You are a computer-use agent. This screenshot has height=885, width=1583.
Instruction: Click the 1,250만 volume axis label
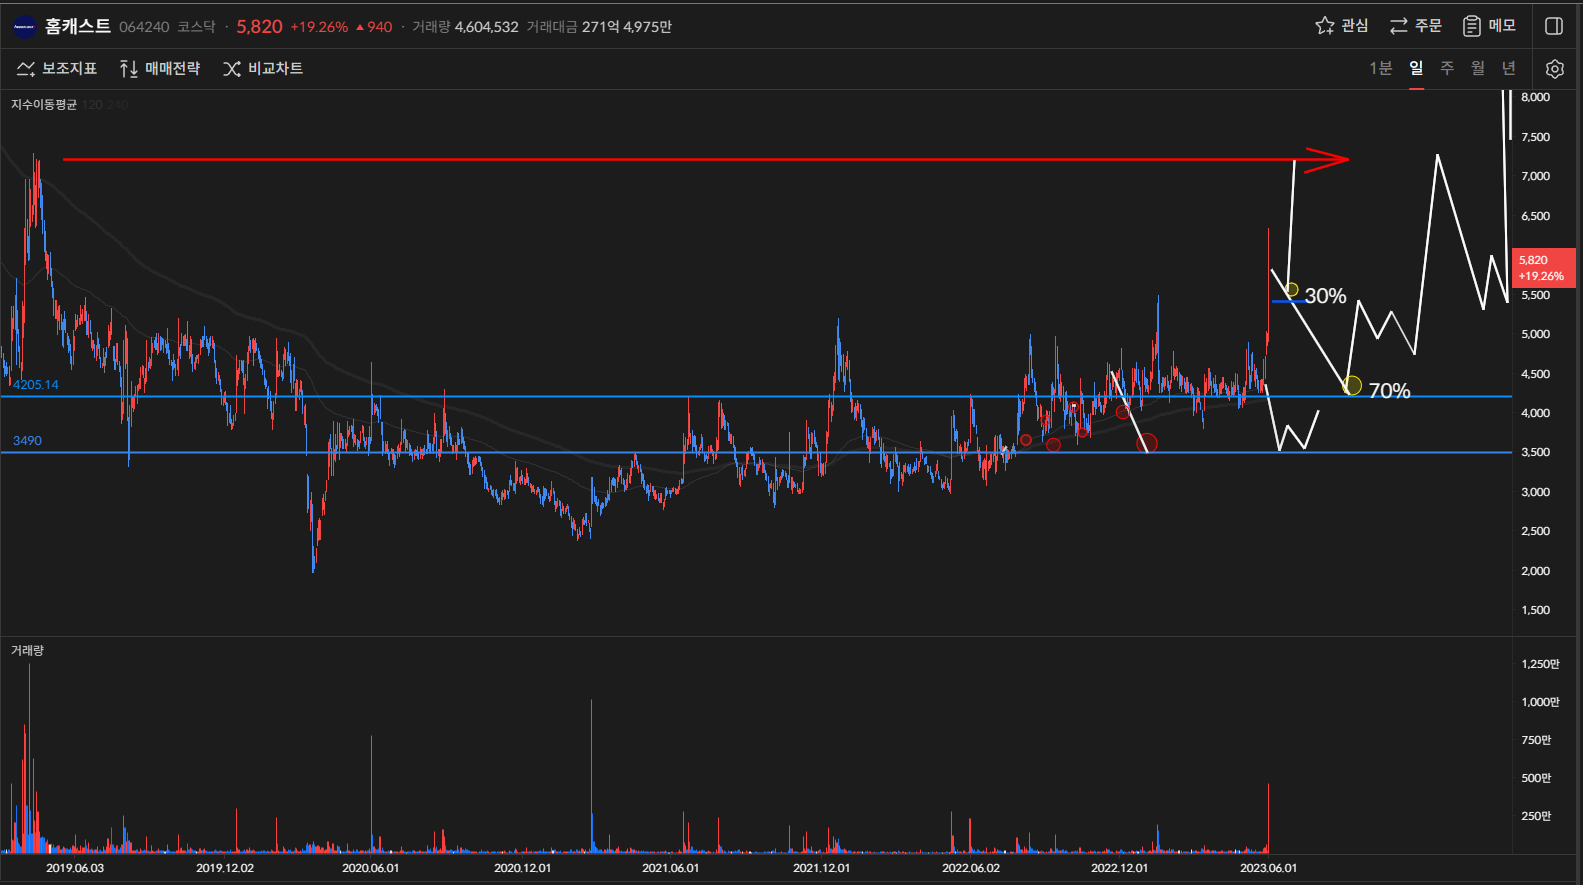[x=1540, y=664]
